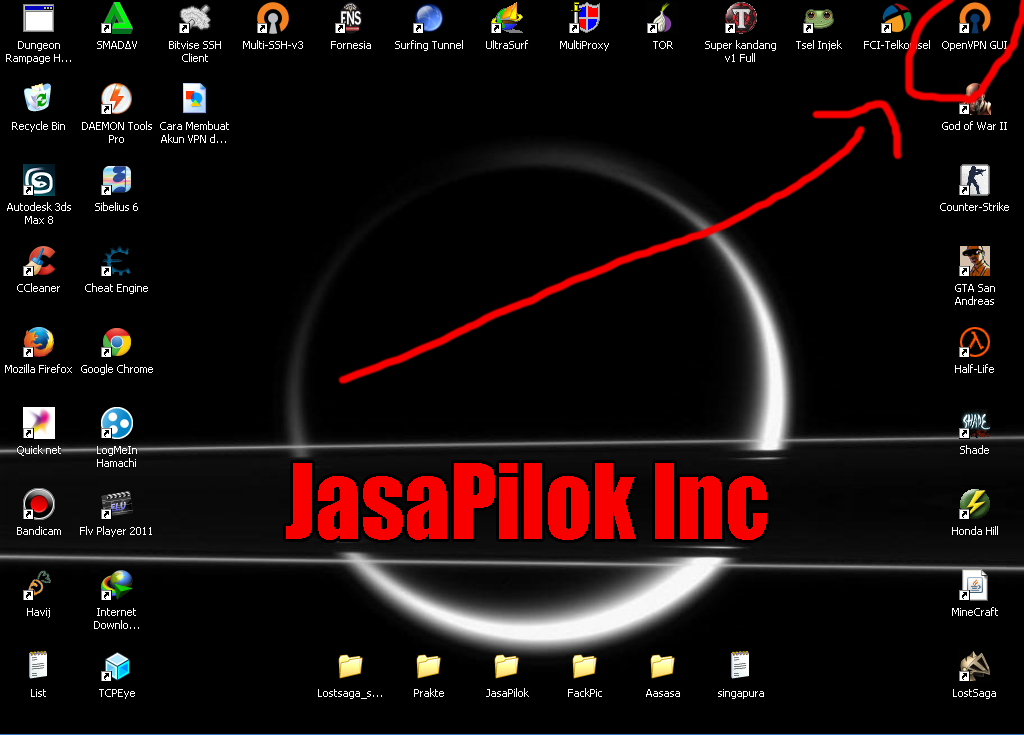Image resolution: width=1024 pixels, height=735 pixels.
Task: Select the Havij icon
Action: click(x=39, y=585)
